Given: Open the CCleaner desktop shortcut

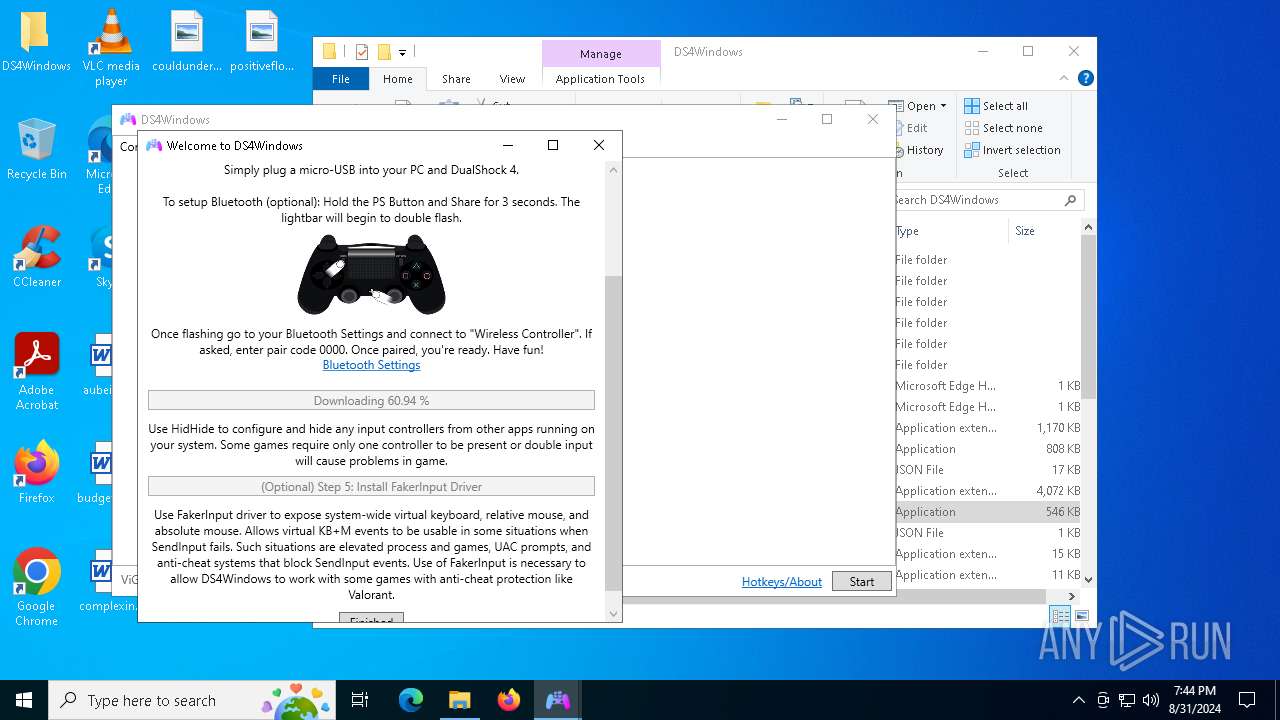Looking at the screenshot, I should (x=36, y=258).
